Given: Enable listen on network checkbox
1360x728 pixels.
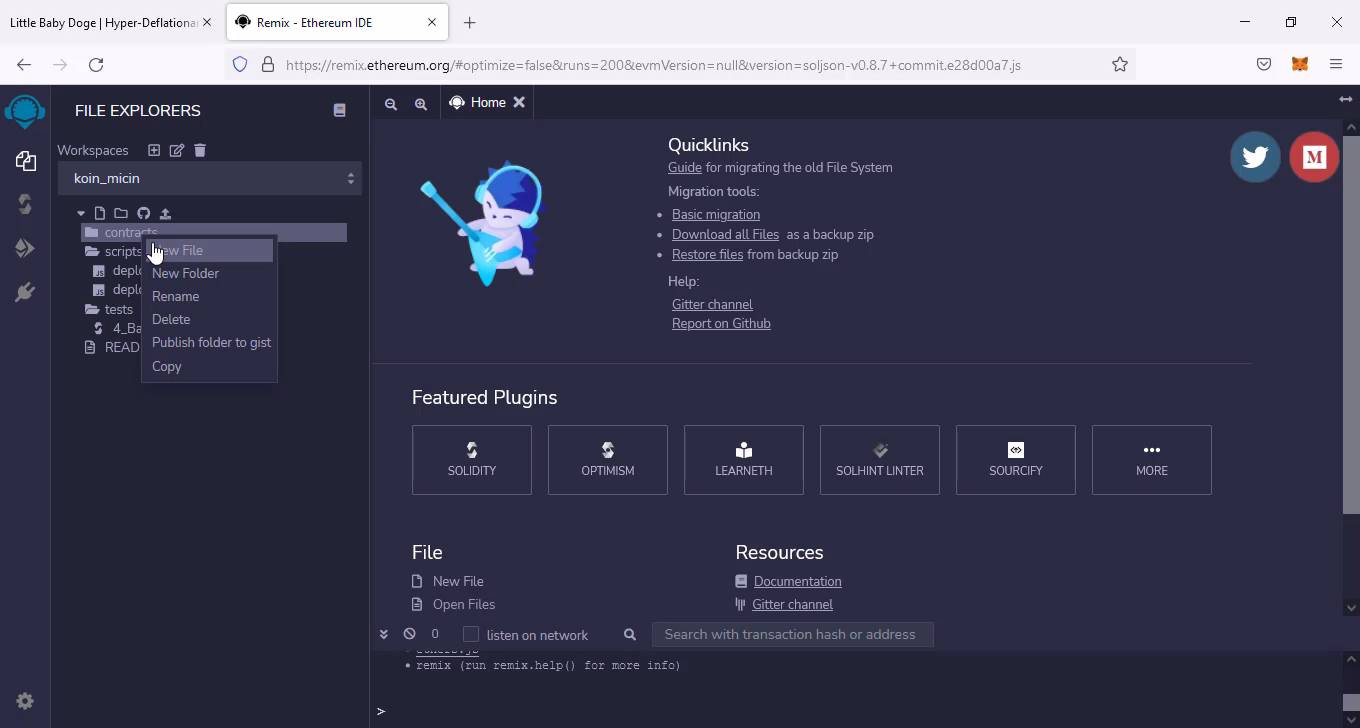Looking at the screenshot, I should pos(471,635).
